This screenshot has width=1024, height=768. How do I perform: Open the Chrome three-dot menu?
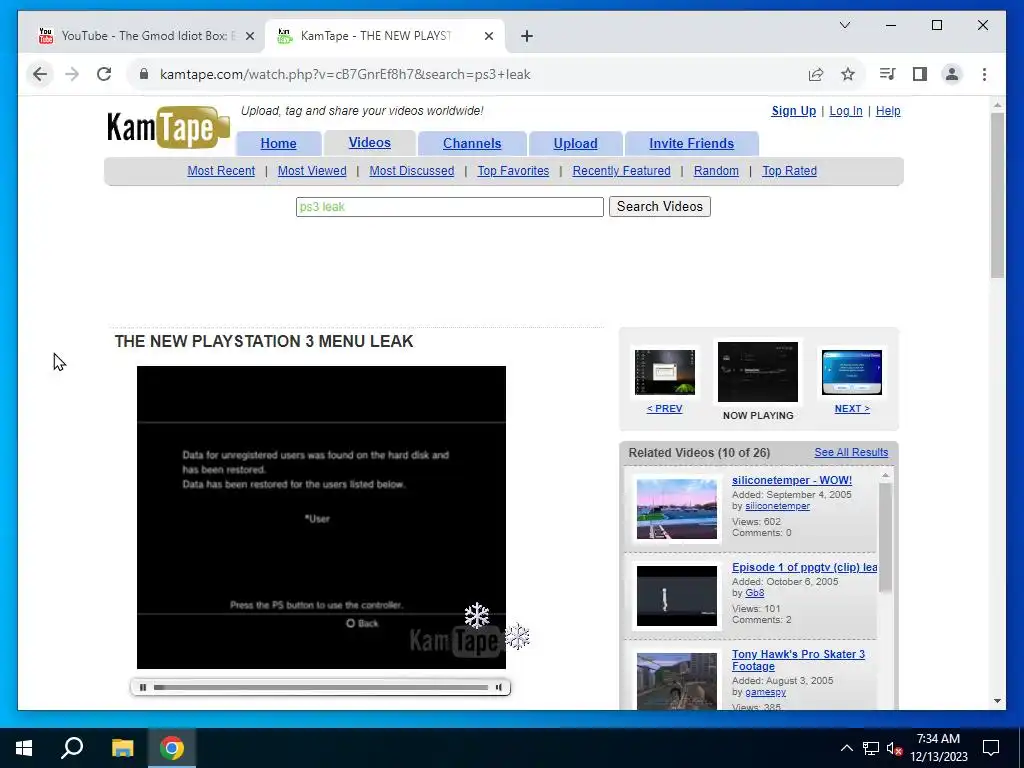pyautogui.click(x=984, y=74)
